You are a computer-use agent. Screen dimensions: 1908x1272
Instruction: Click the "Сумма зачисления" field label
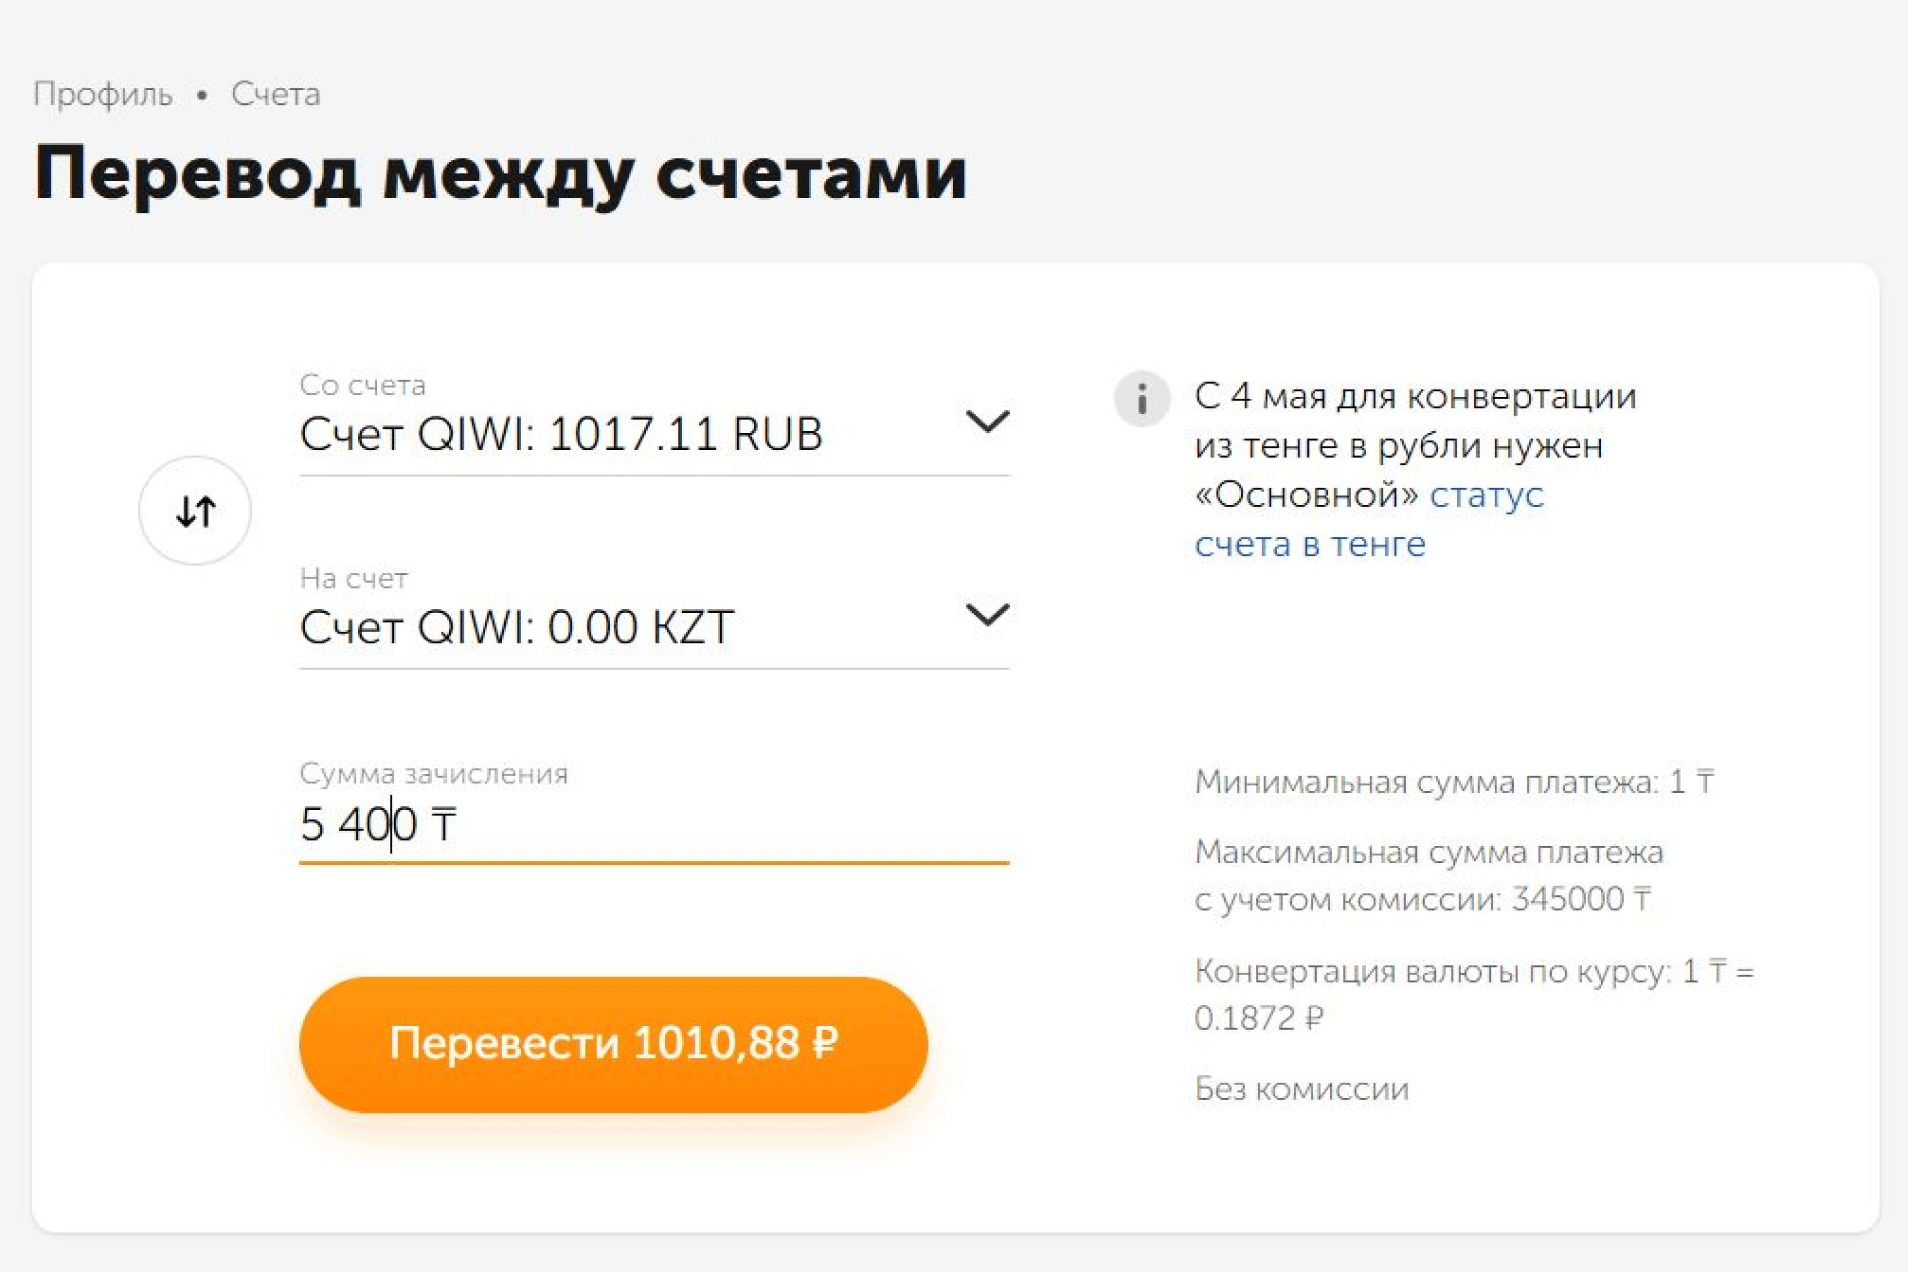[433, 773]
